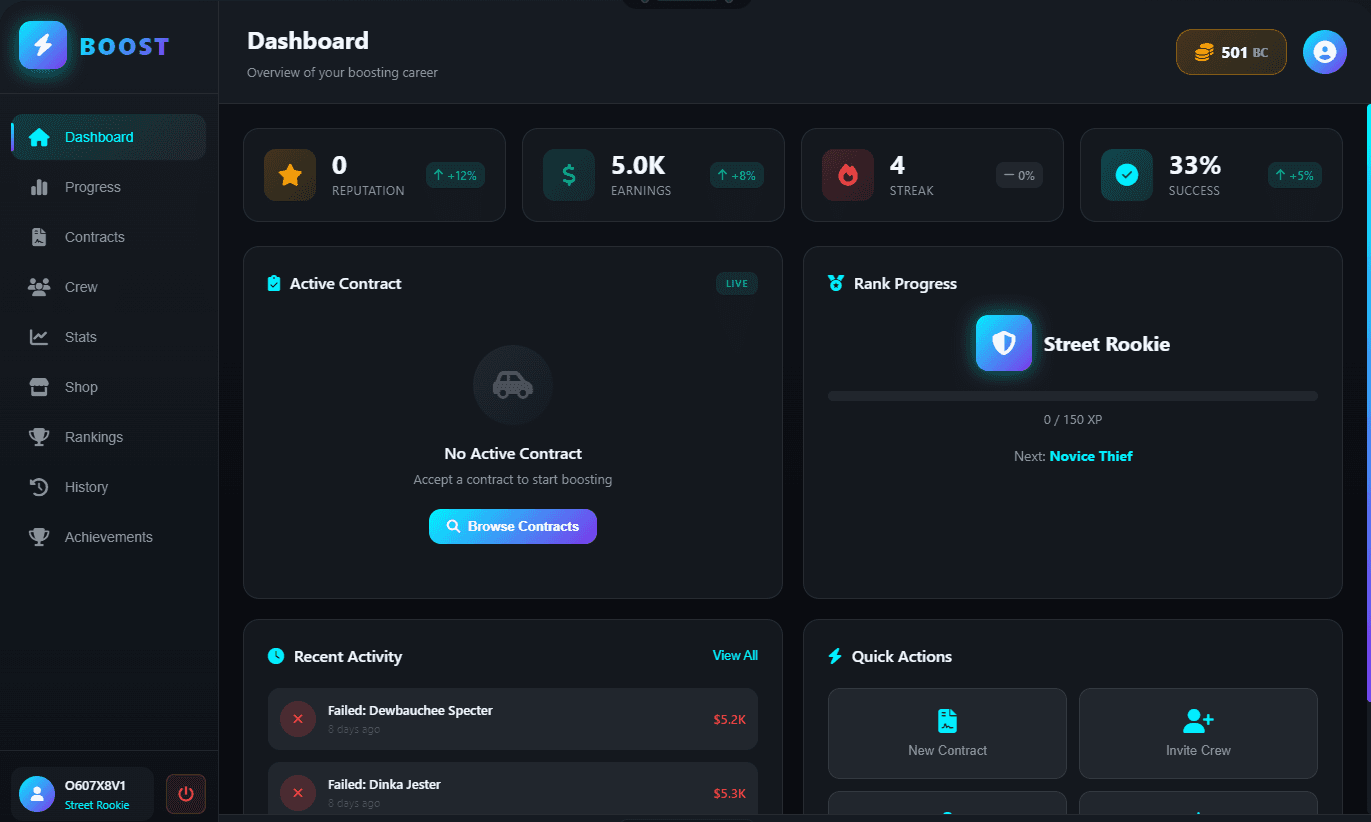This screenshot has height=822, width=1371.
Task: Select Achievements in the sidebar
Action: (x=108, y=537)
